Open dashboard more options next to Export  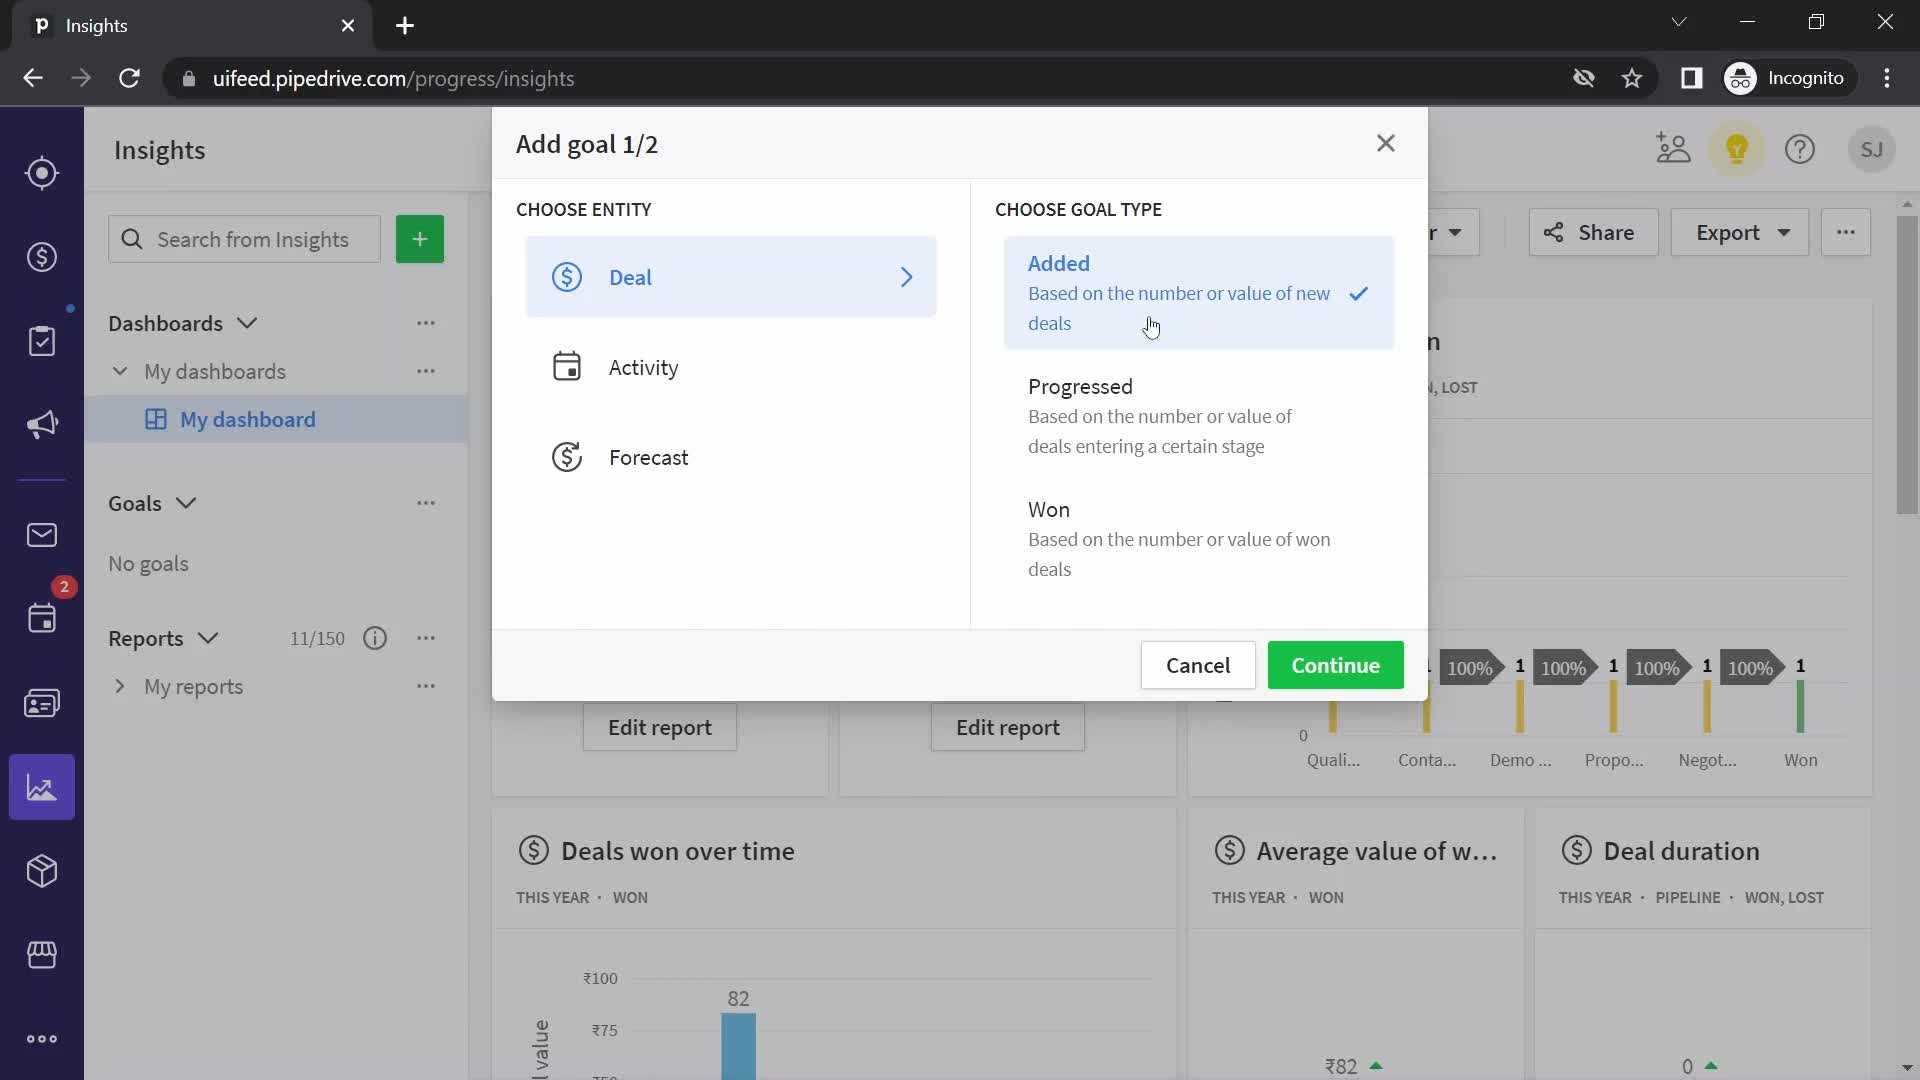(x=1846, y=232)
